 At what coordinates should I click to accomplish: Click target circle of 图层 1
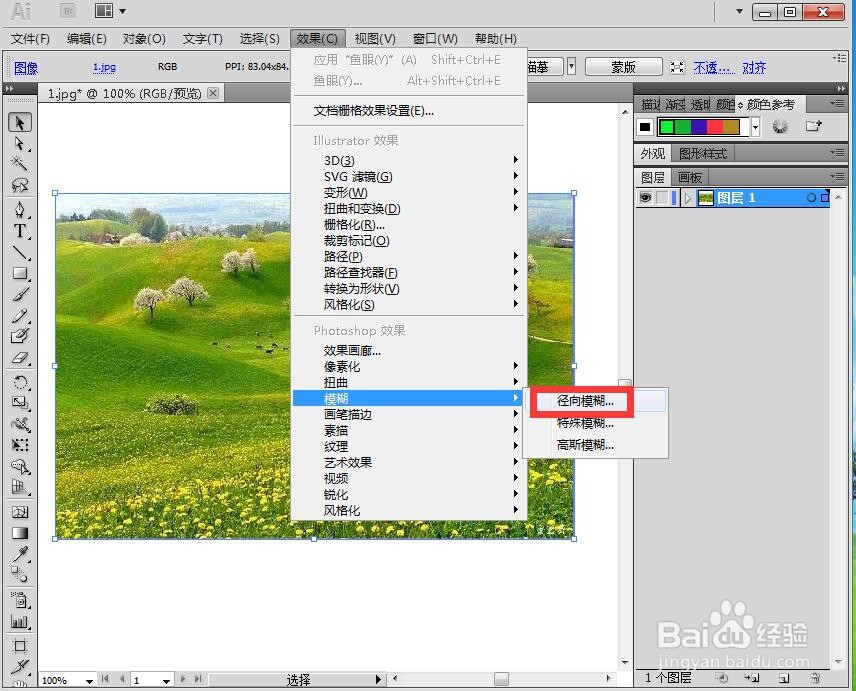[x=811, y=198]
